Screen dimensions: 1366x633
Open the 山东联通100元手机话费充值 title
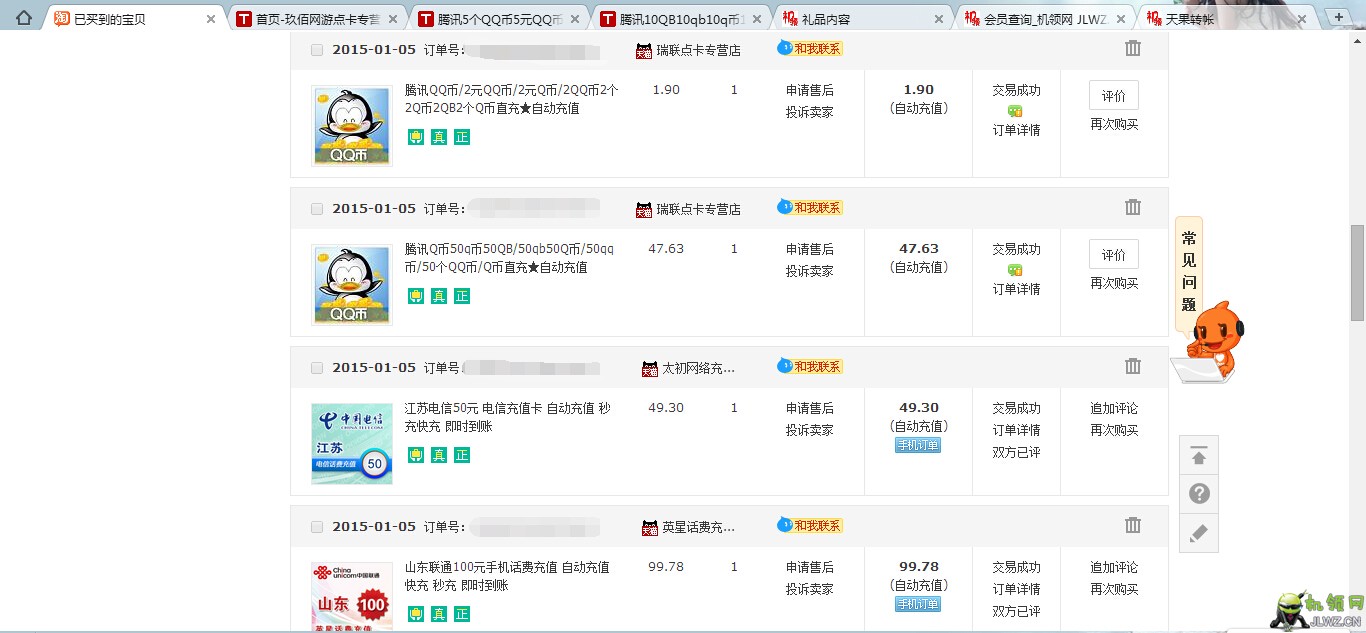(x=507, y=576)
